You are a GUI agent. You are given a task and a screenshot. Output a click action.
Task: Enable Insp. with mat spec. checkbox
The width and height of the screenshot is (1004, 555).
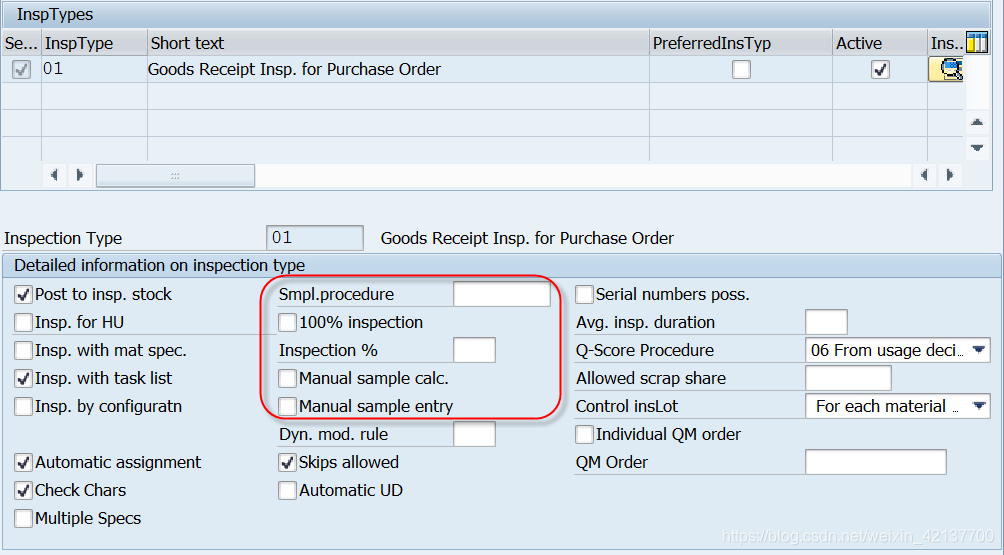[23, 350]
